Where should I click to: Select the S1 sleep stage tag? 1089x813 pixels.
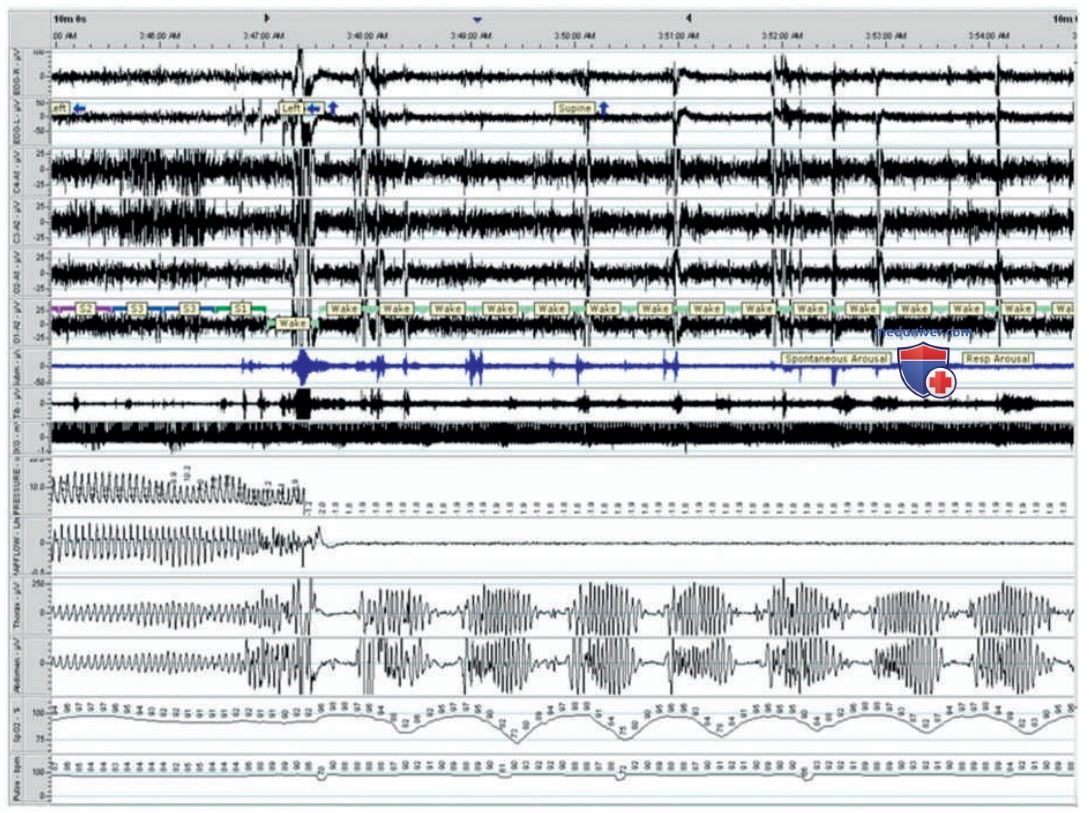coord(240,308)
